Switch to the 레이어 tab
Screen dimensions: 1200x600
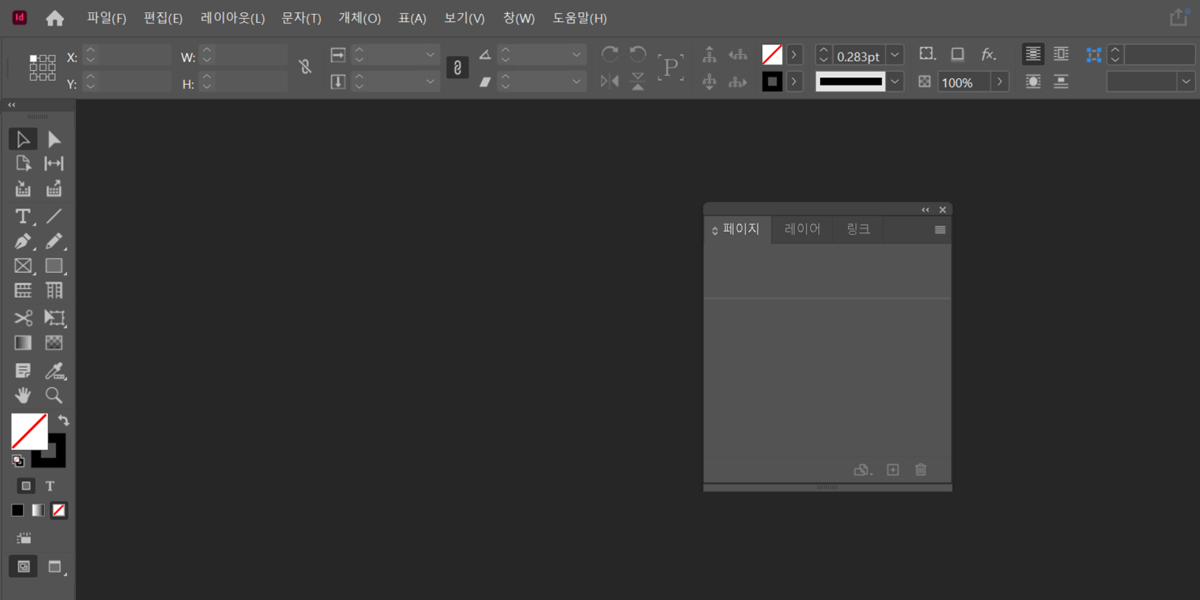click(x=803, y=229)
